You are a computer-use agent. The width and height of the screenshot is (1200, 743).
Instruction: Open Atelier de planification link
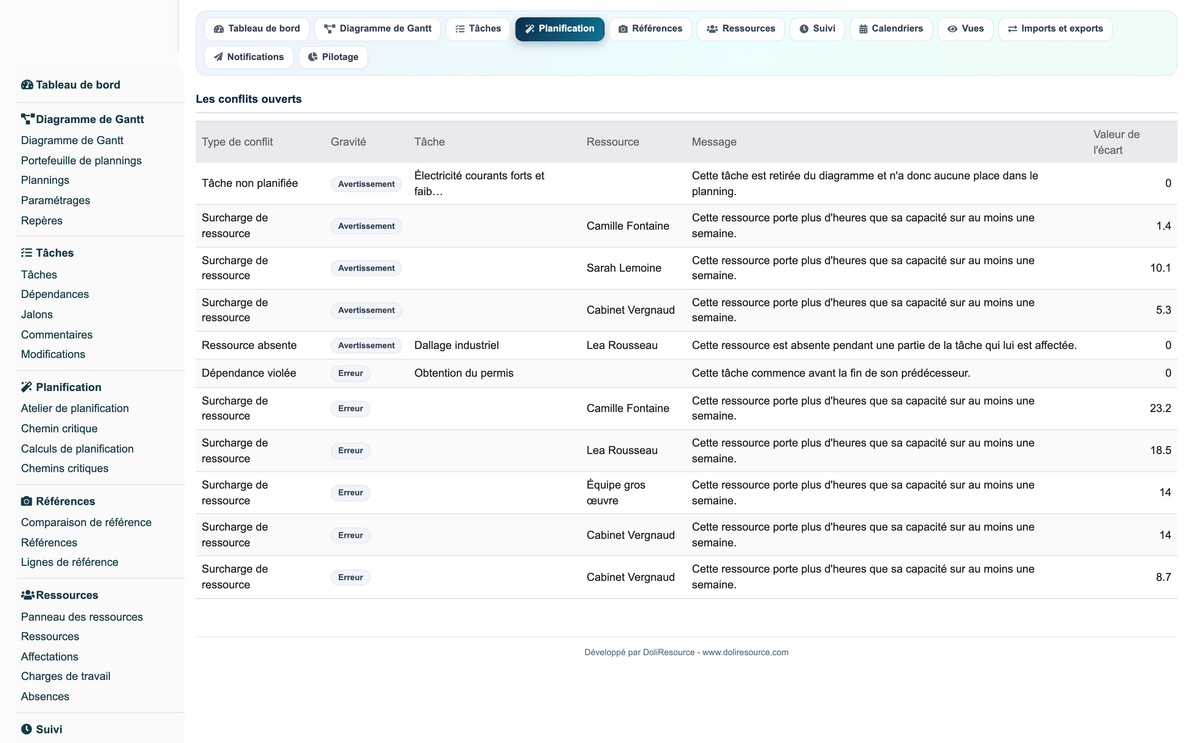[75, 408]
